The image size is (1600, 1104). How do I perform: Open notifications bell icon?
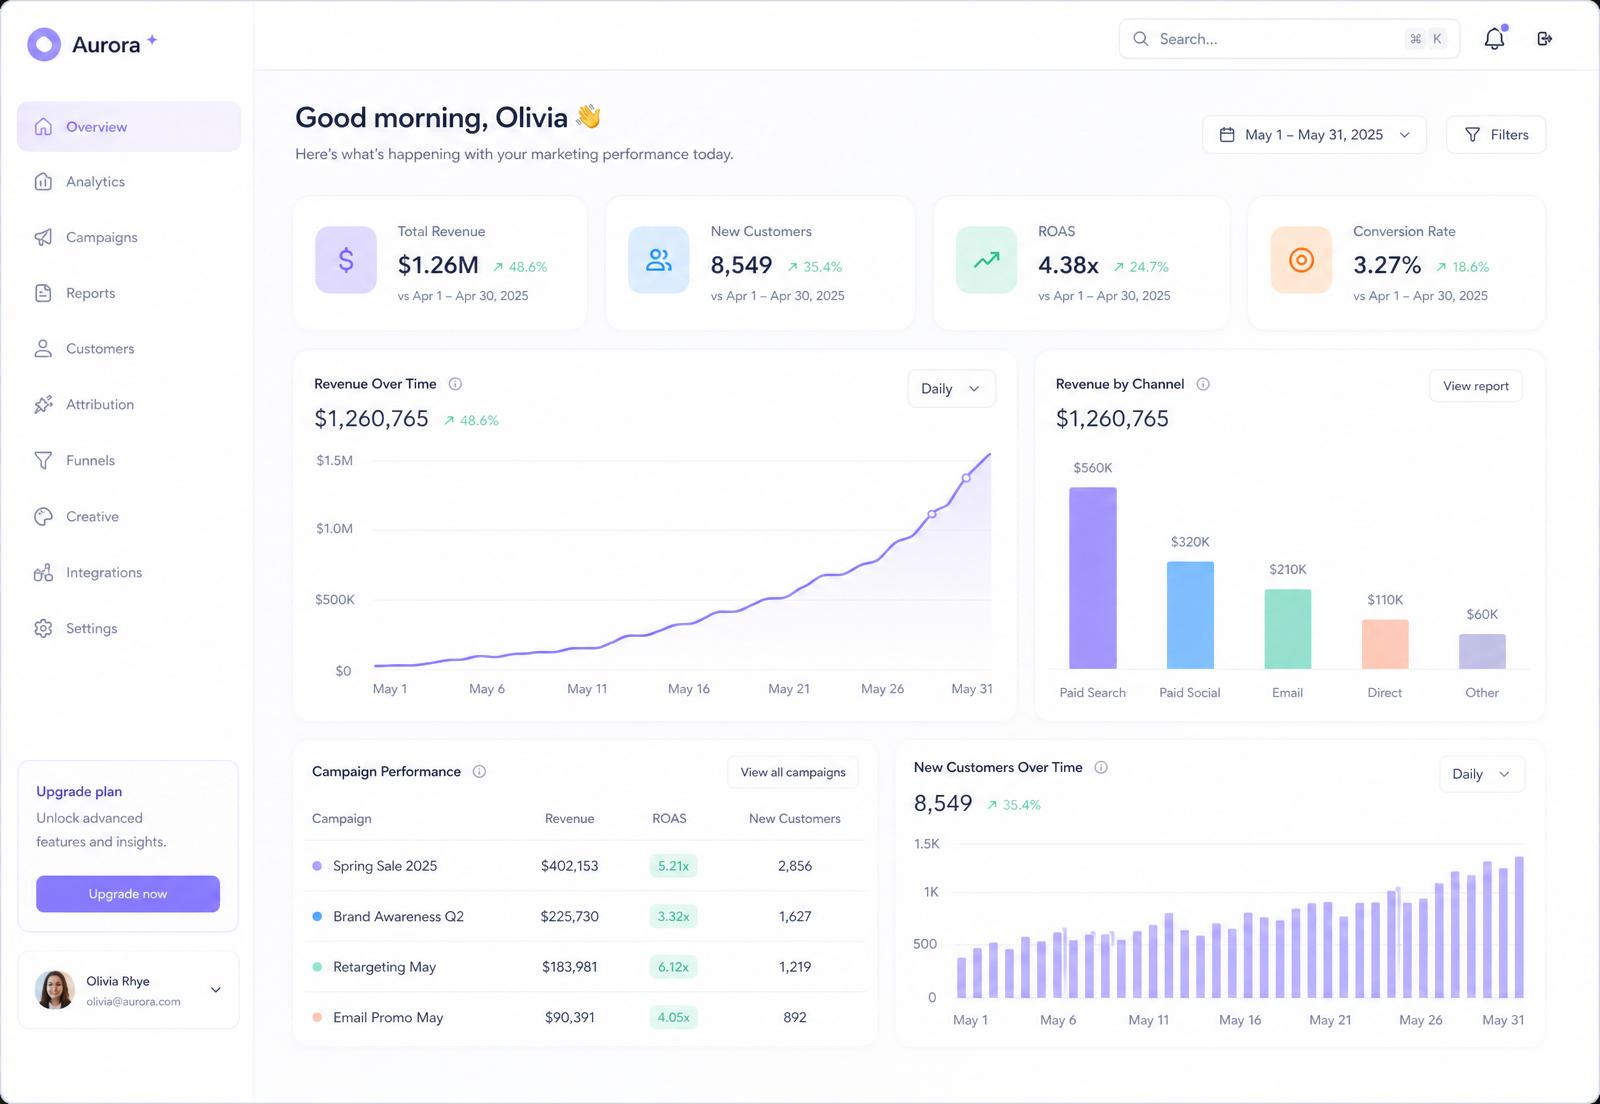point(1494,39)
